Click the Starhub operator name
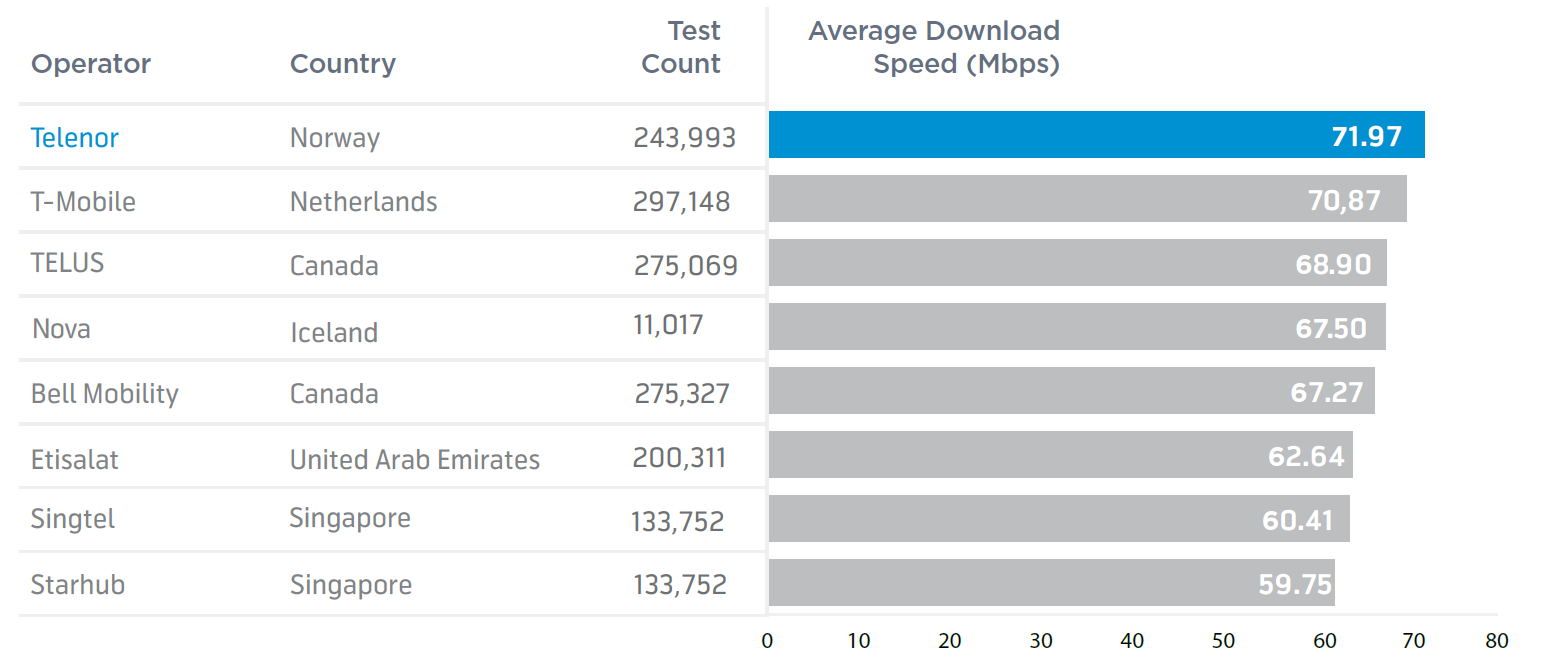 click(78, 584)
